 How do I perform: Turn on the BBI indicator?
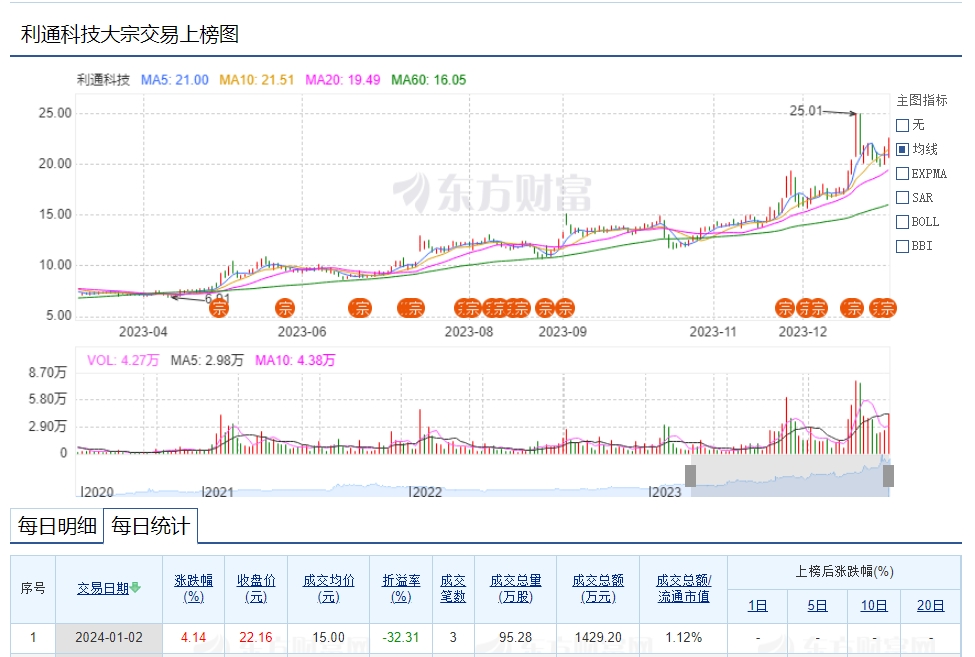(x=902, y=246)
